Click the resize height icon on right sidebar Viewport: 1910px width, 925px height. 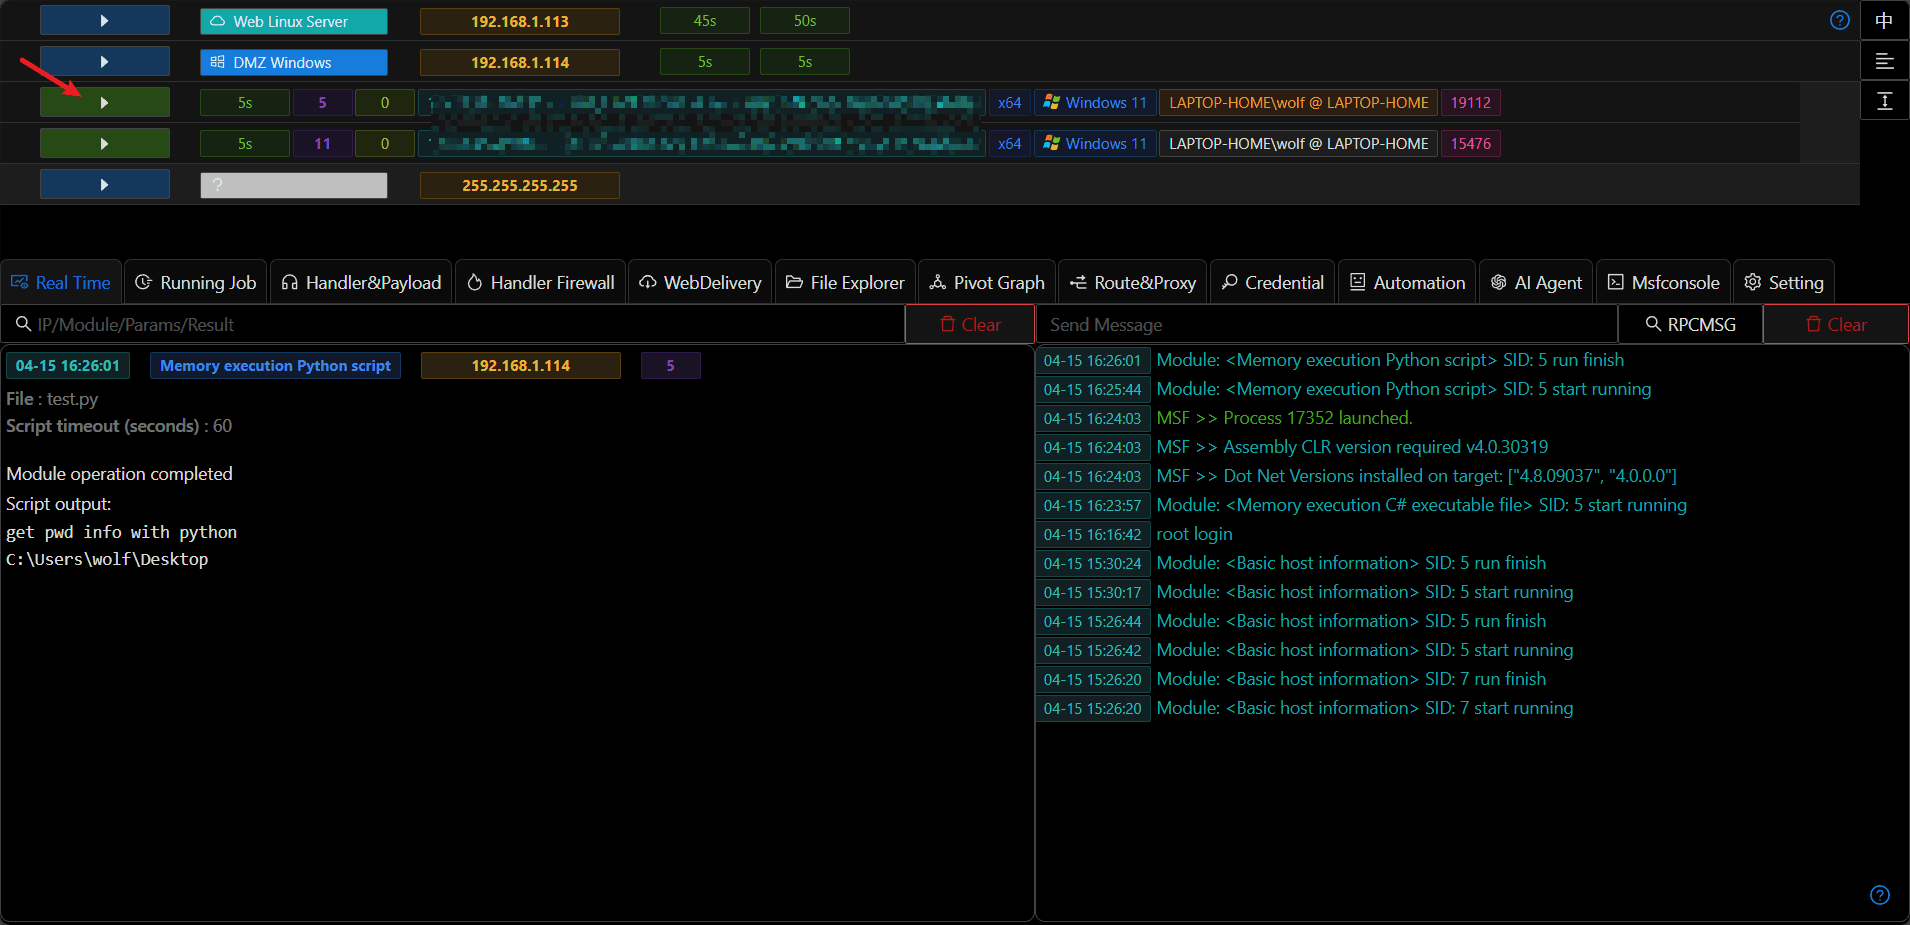(x=1885, y=101)
